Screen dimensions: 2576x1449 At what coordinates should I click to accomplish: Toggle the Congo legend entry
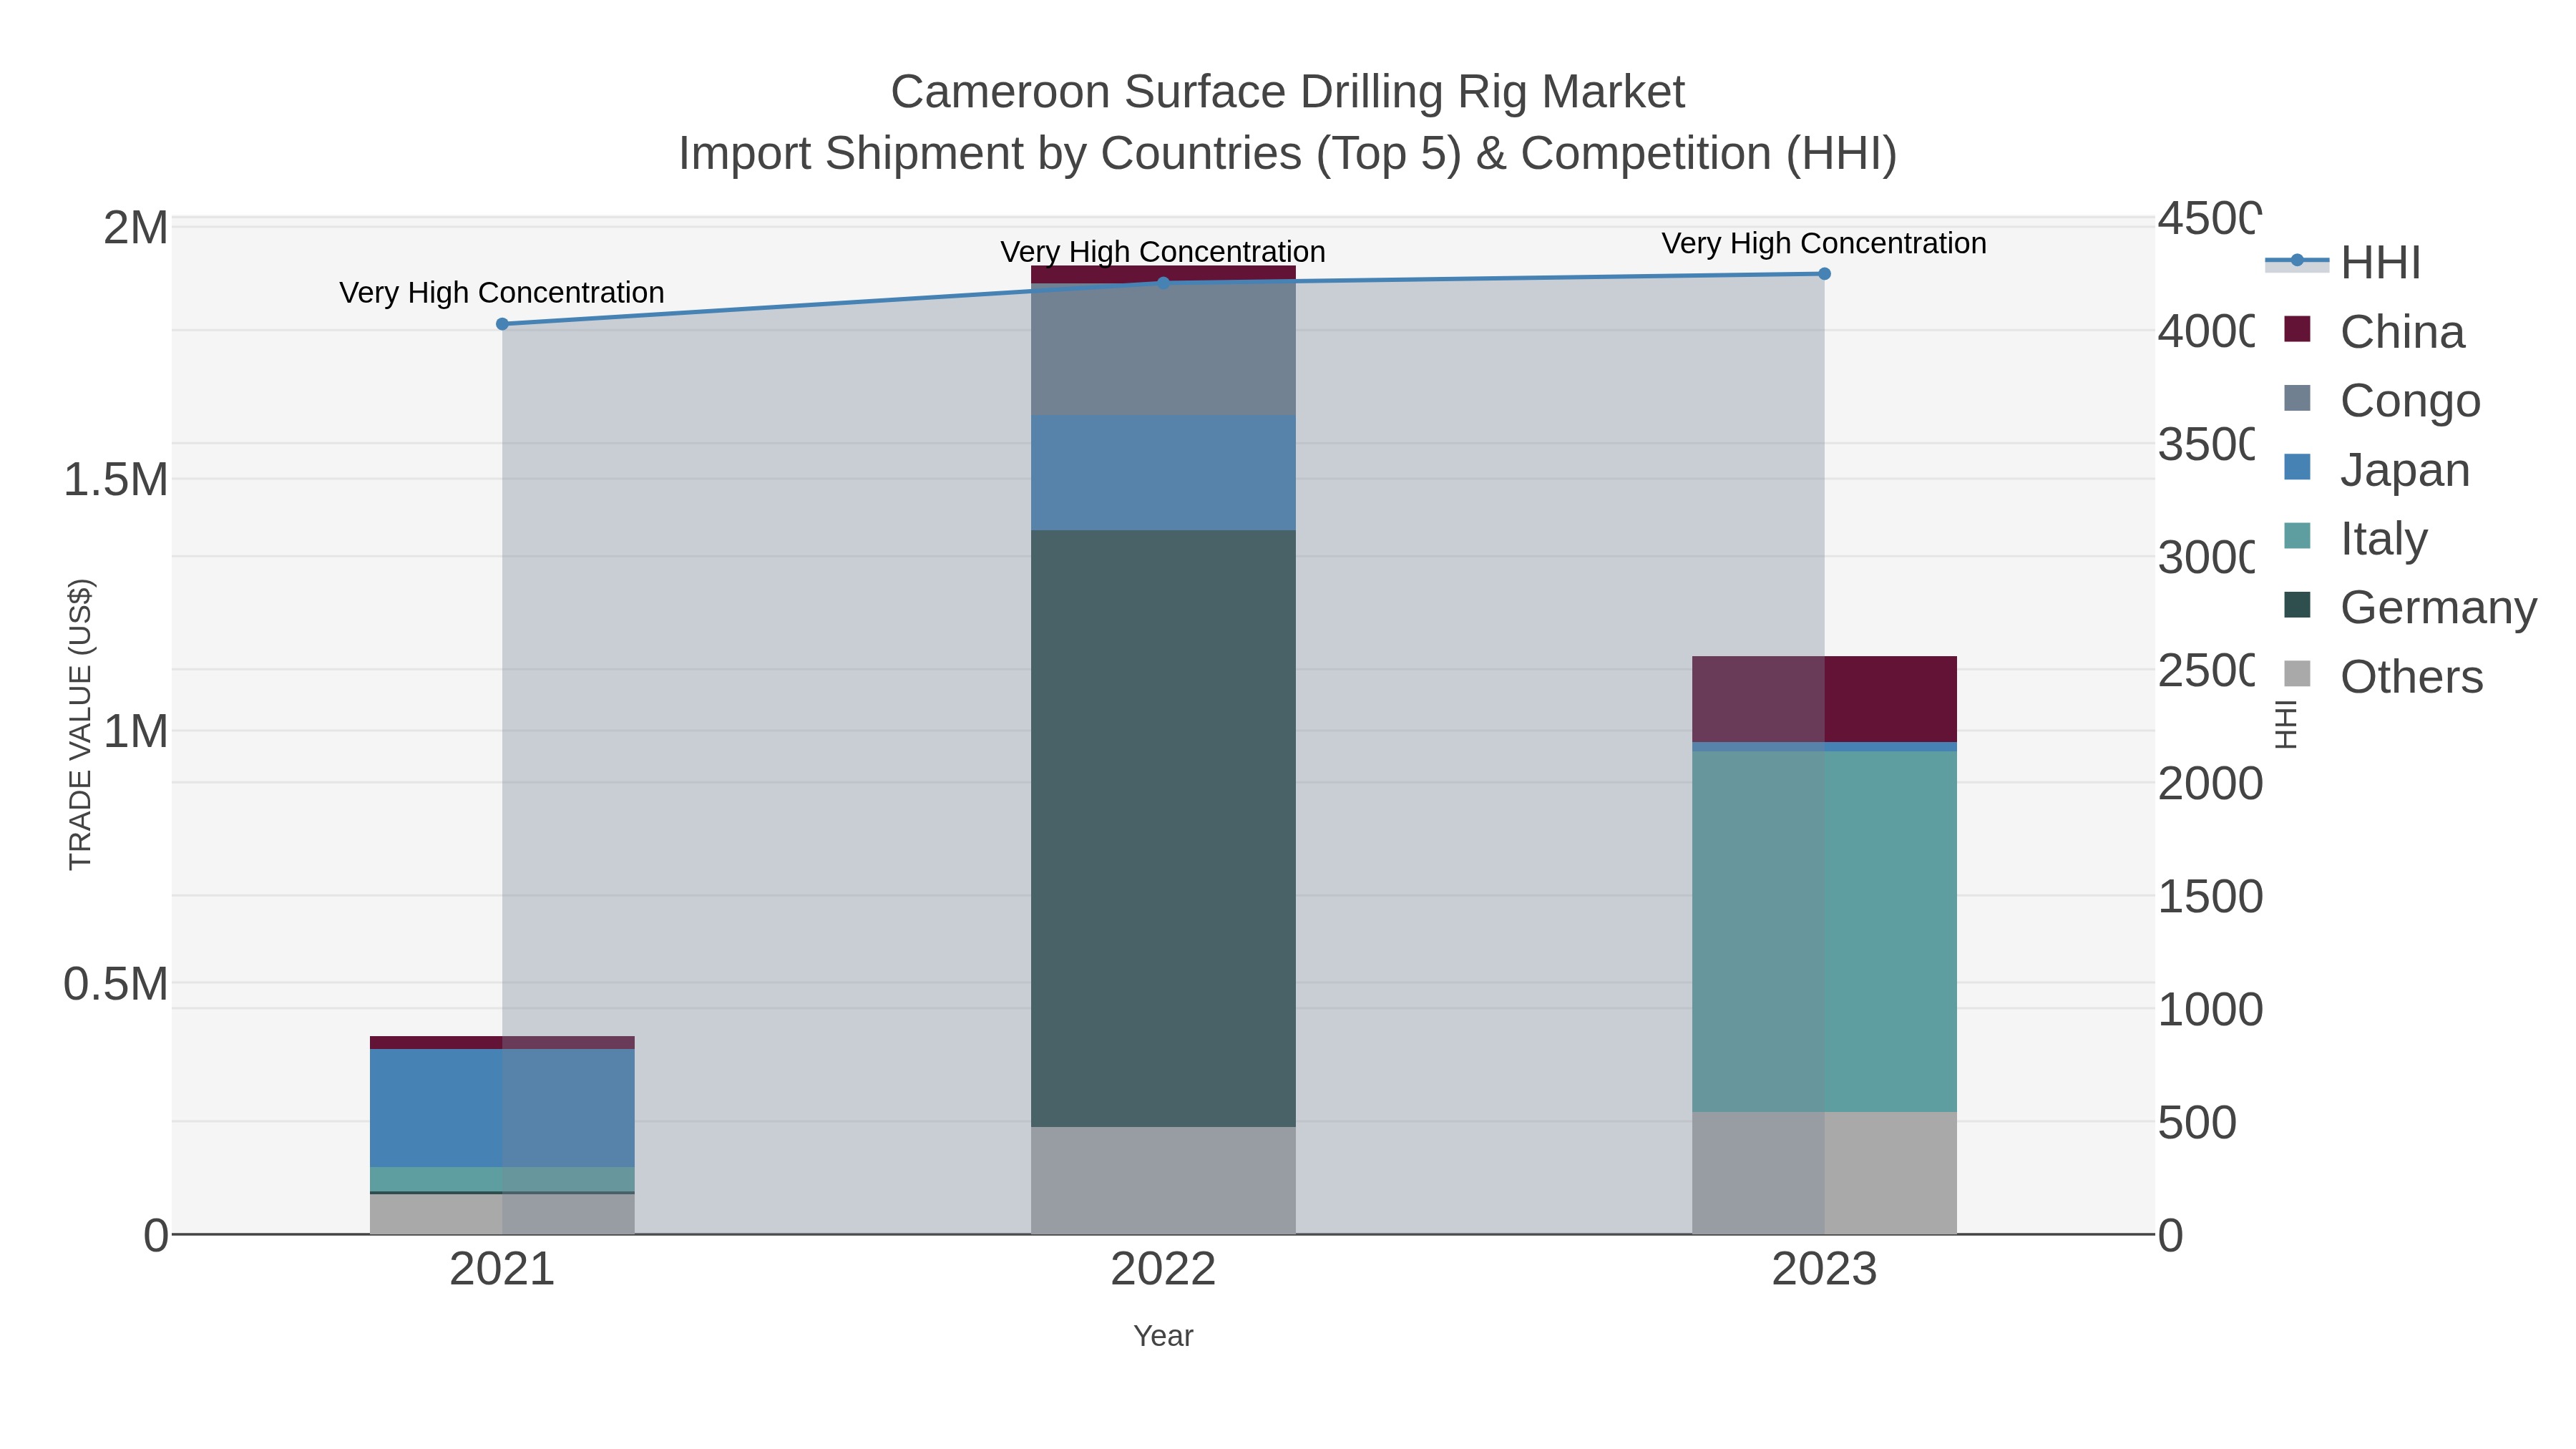(2383, 401)
